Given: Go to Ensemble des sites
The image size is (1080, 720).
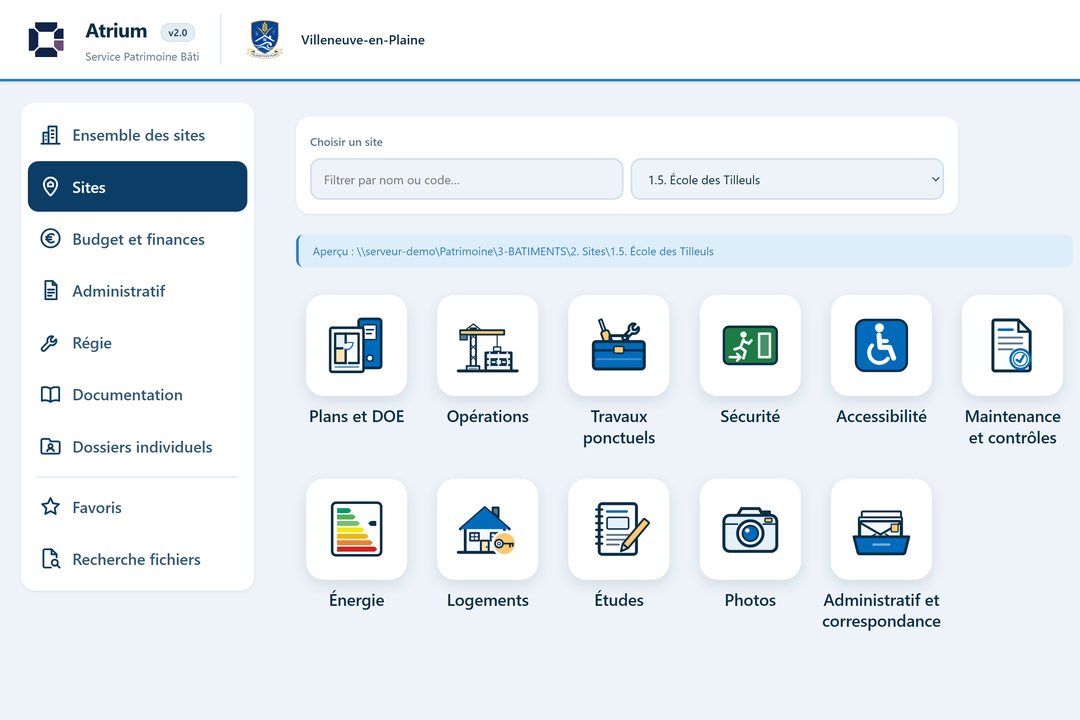Looking at the screenshot, I should 138,135.
